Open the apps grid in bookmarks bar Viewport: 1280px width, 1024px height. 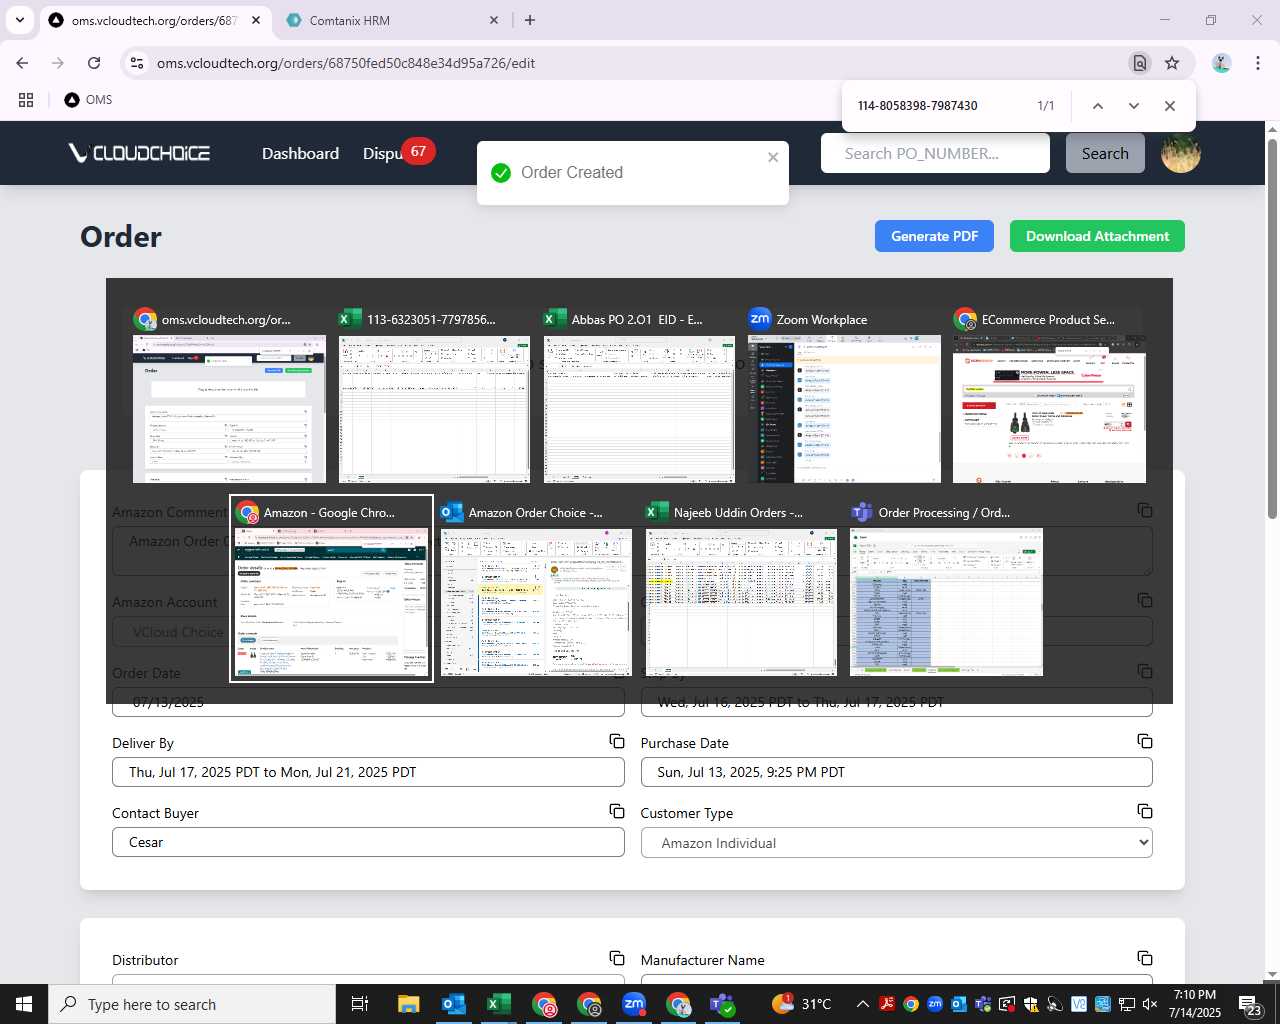pyautogui.click(x=26, y=100)
